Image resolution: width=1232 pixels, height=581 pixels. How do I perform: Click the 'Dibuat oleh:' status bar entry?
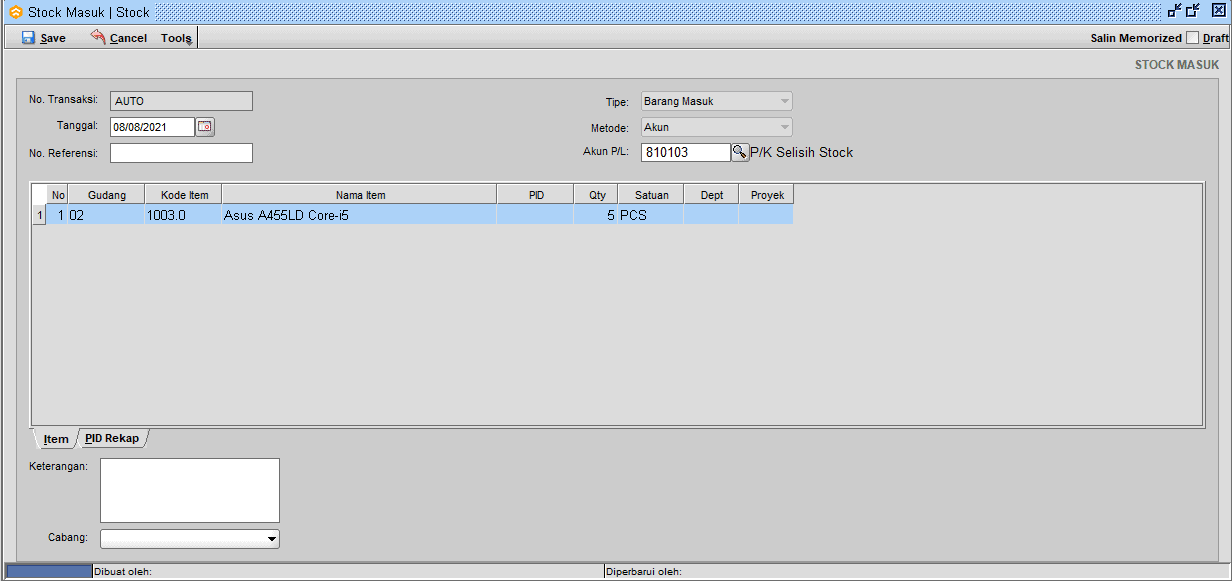tap(121, 572)
